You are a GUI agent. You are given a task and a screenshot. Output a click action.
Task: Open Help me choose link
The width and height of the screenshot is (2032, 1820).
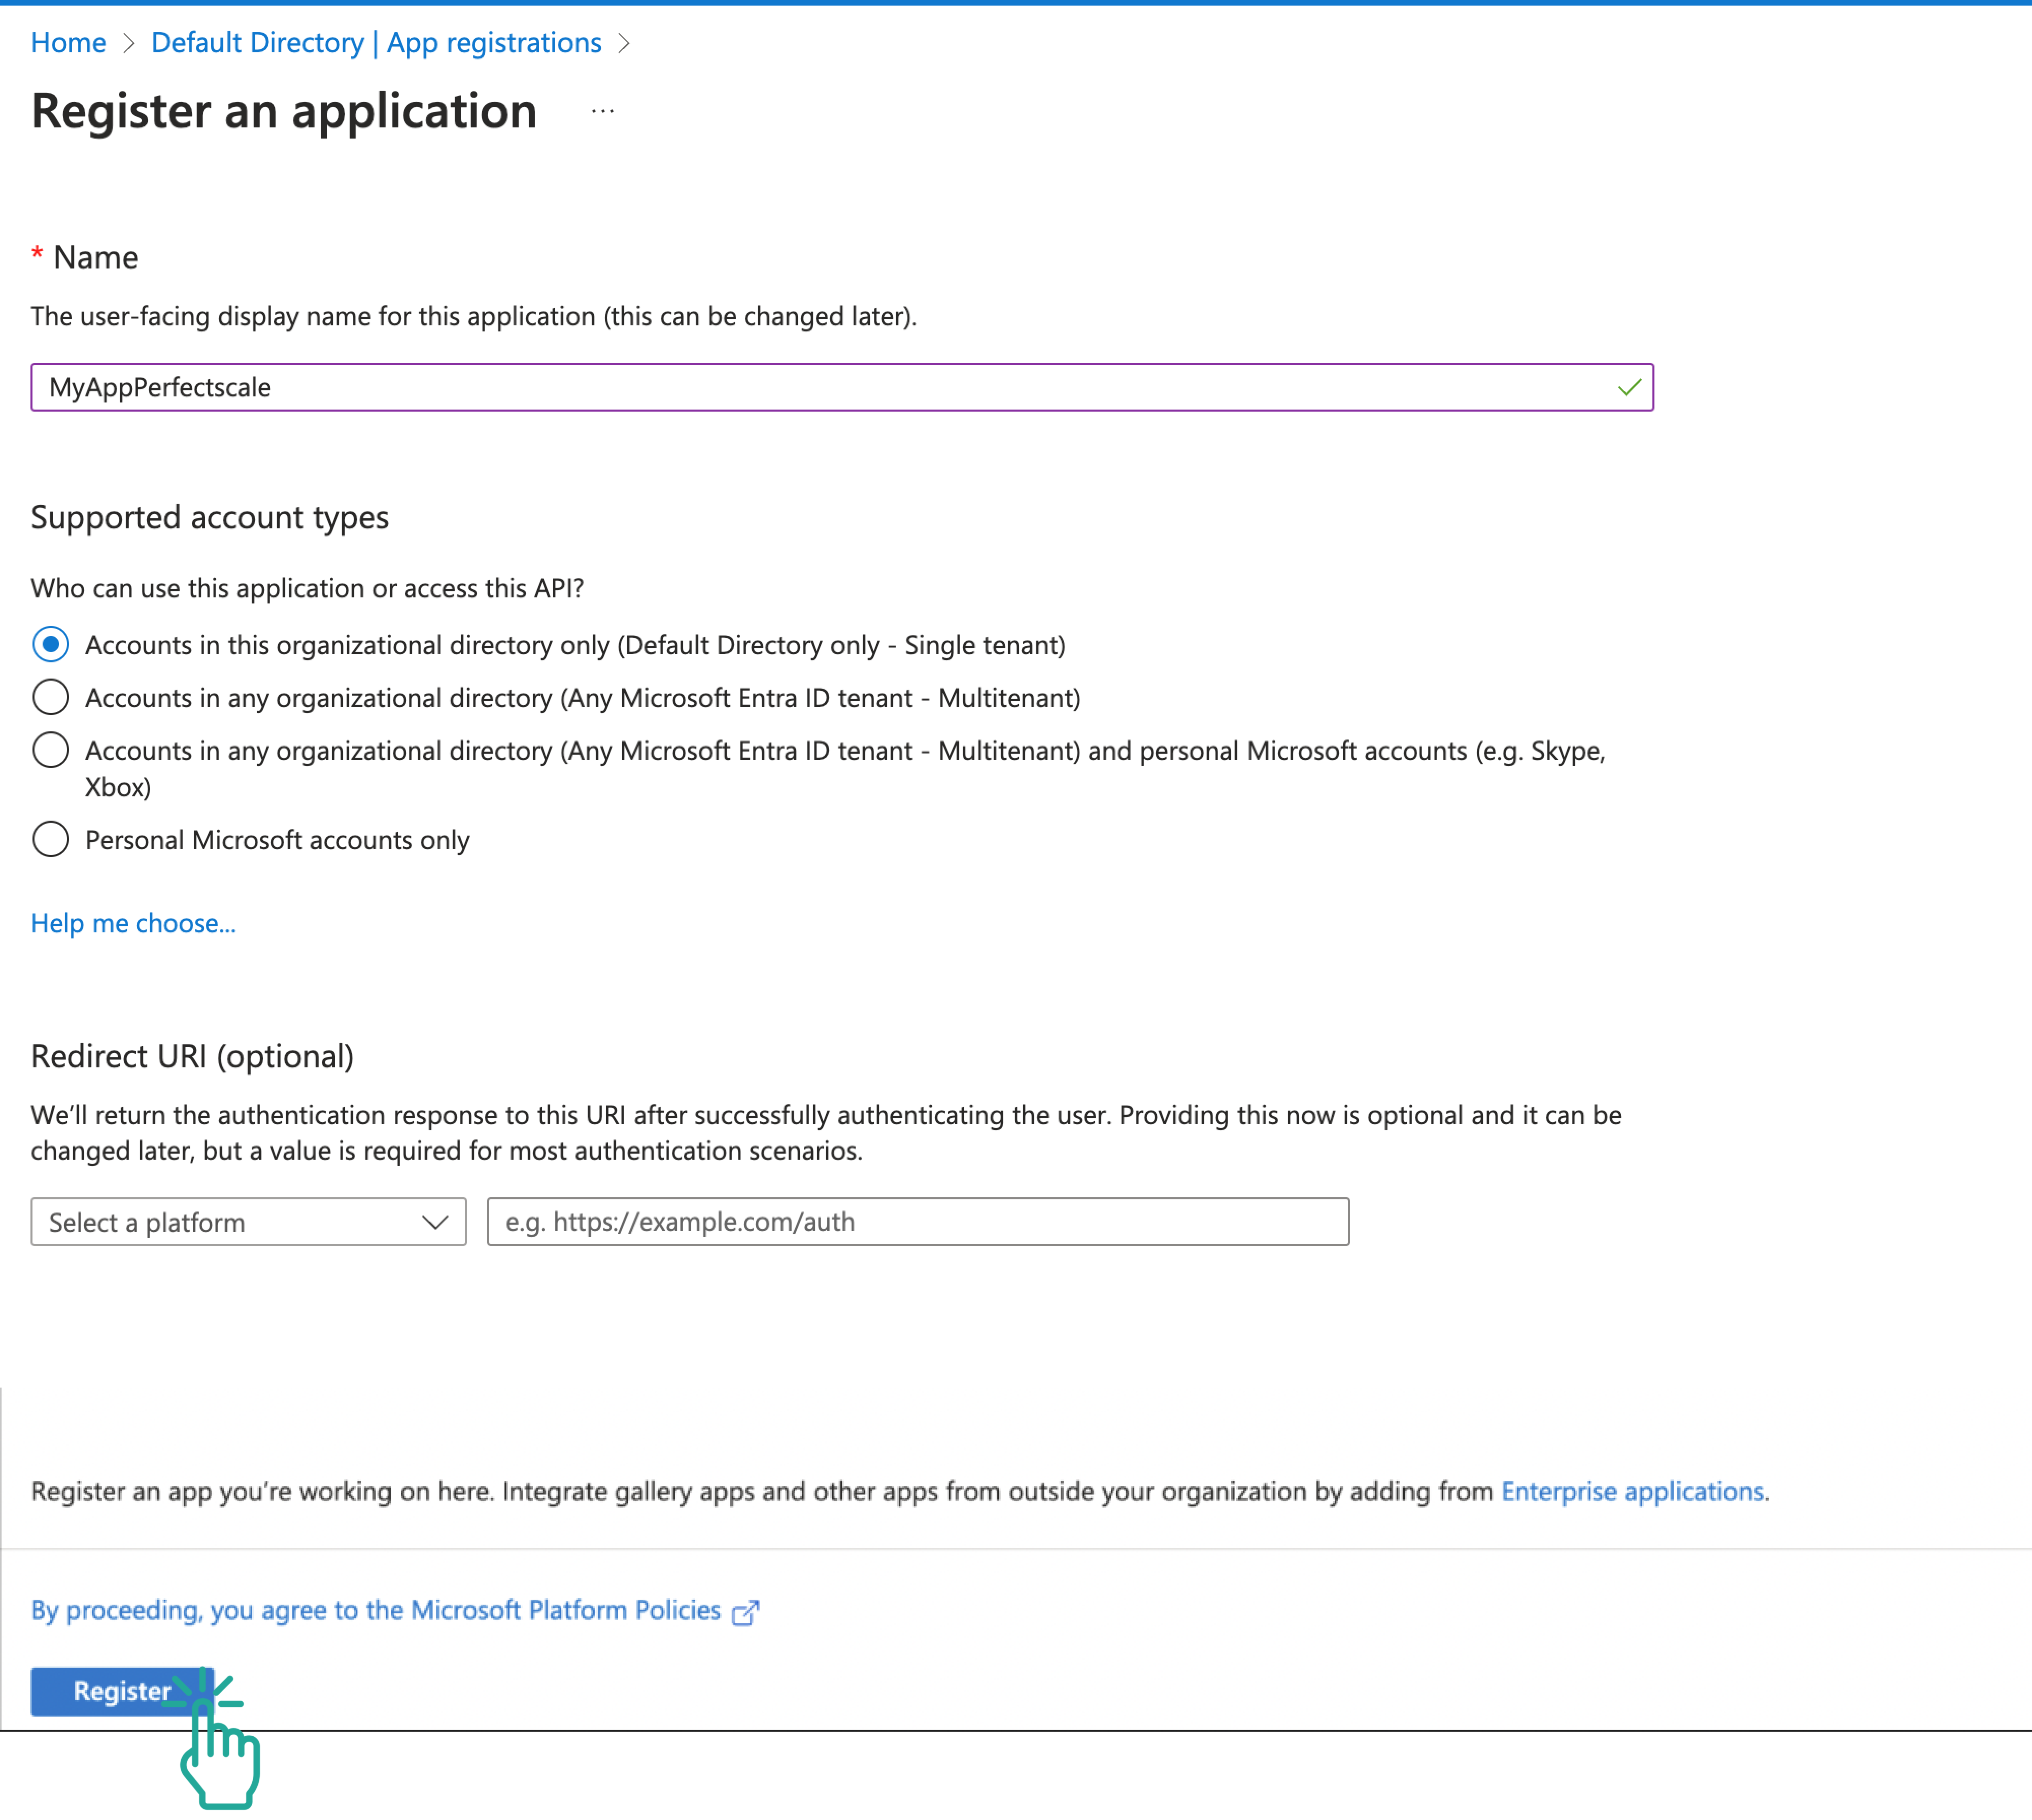tap(133, 923)
